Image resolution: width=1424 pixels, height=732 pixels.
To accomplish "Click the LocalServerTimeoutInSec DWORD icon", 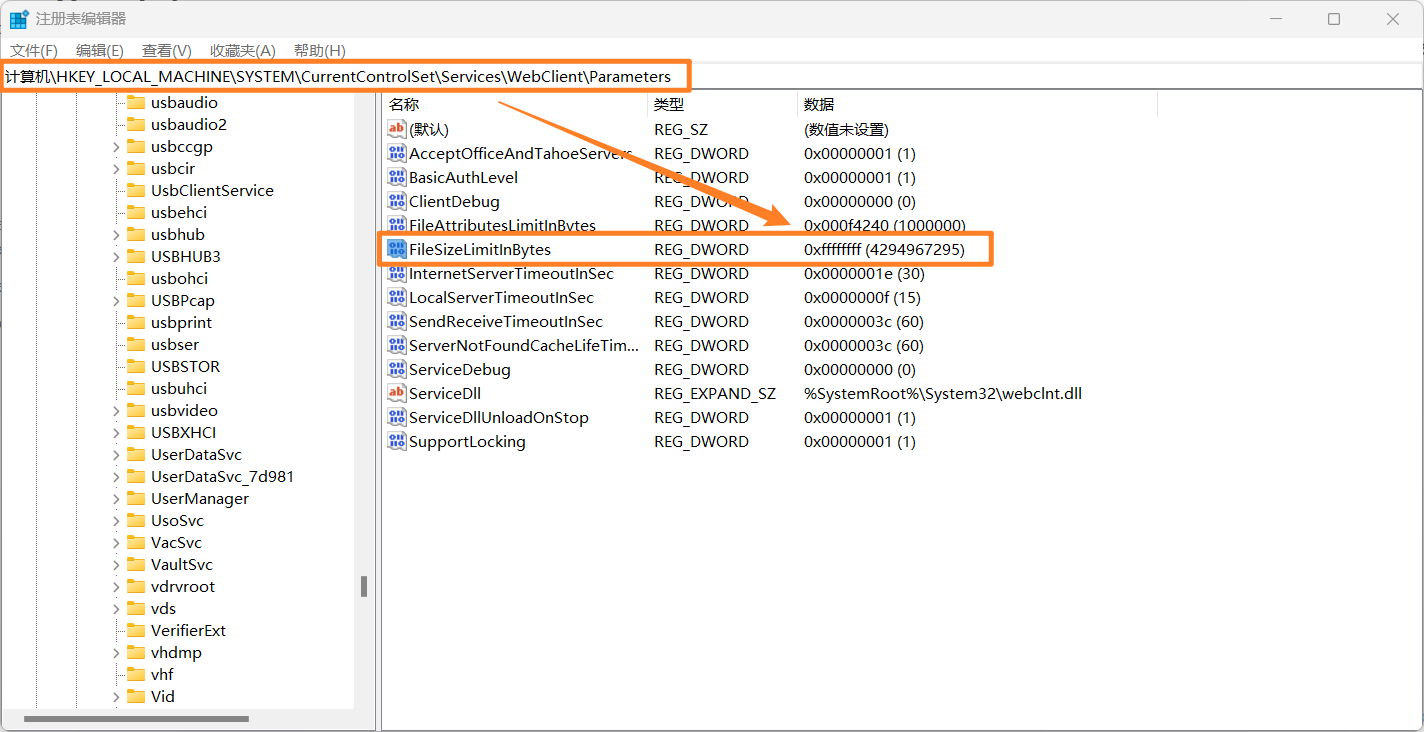I will pyautogui.click(x=397, y=297).
